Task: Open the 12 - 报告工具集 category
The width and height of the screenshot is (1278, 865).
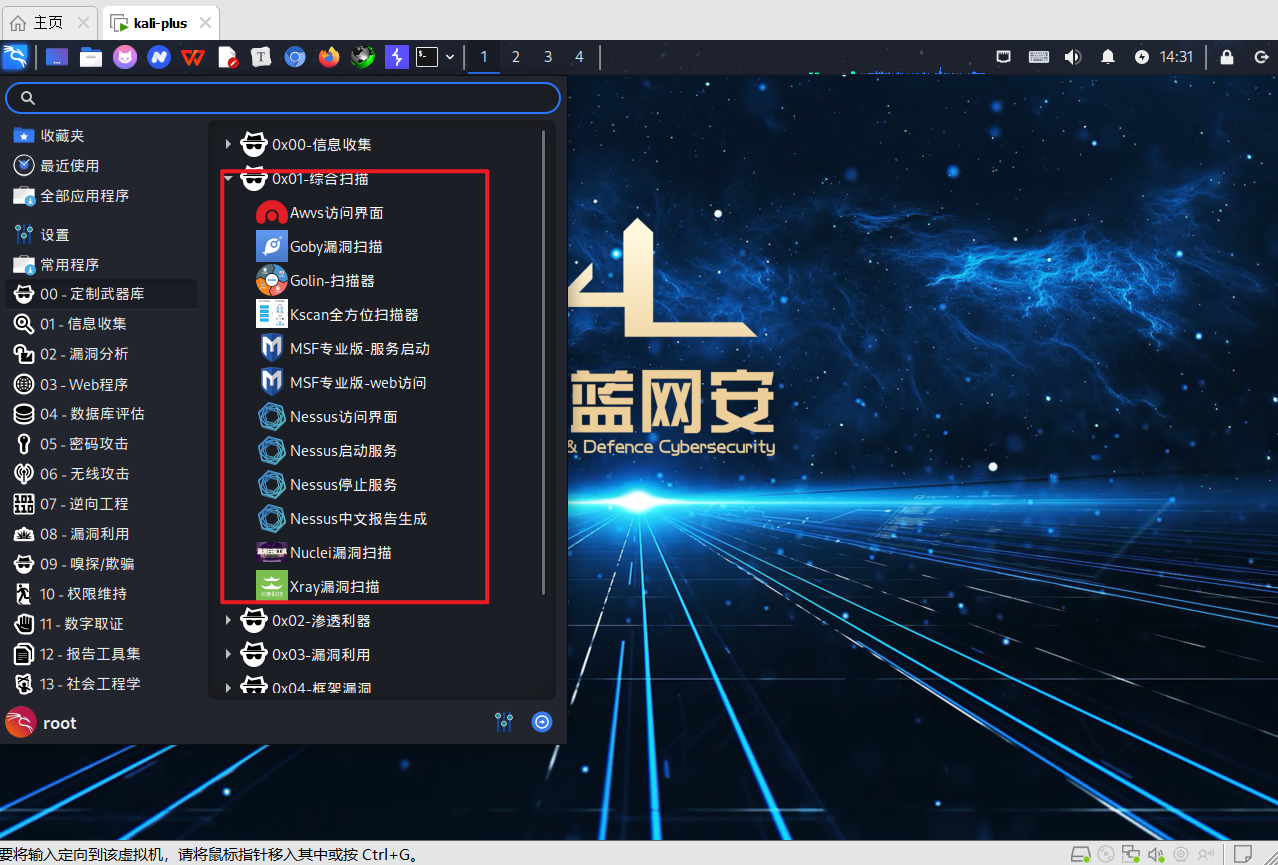Action: pos(103,654)
